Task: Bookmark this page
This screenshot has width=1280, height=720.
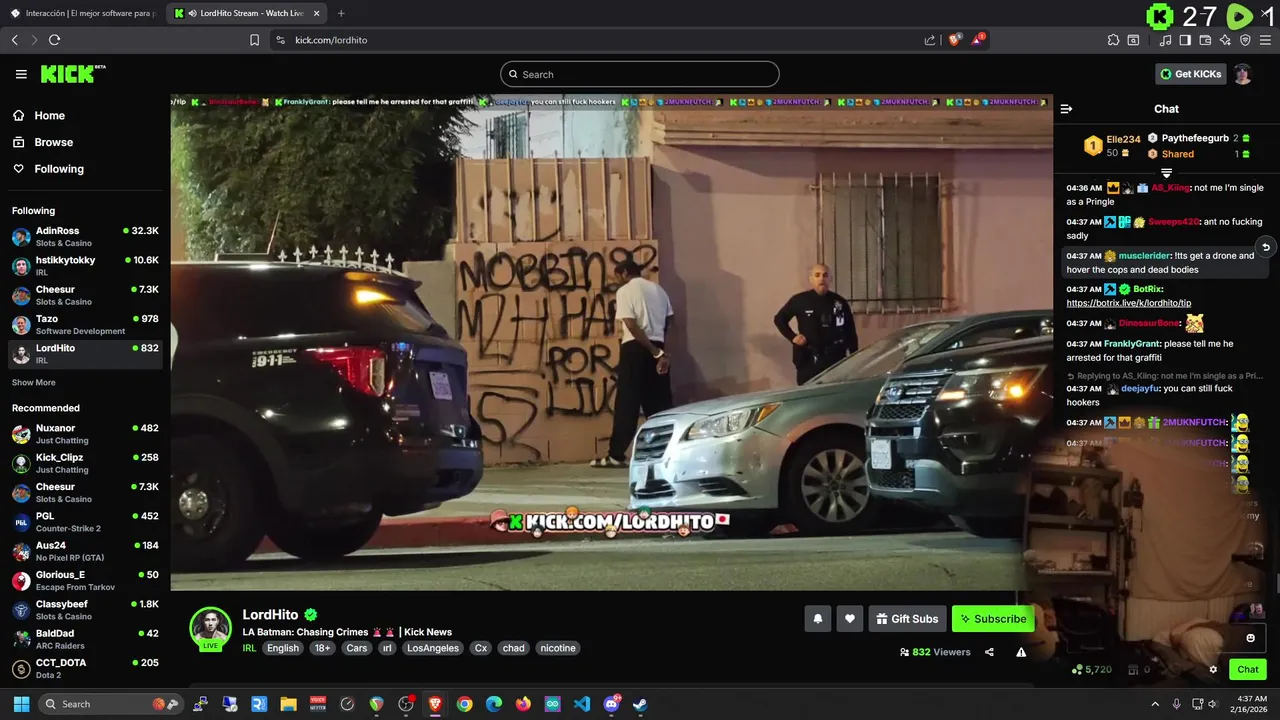Action: click(x=254, y=40)
